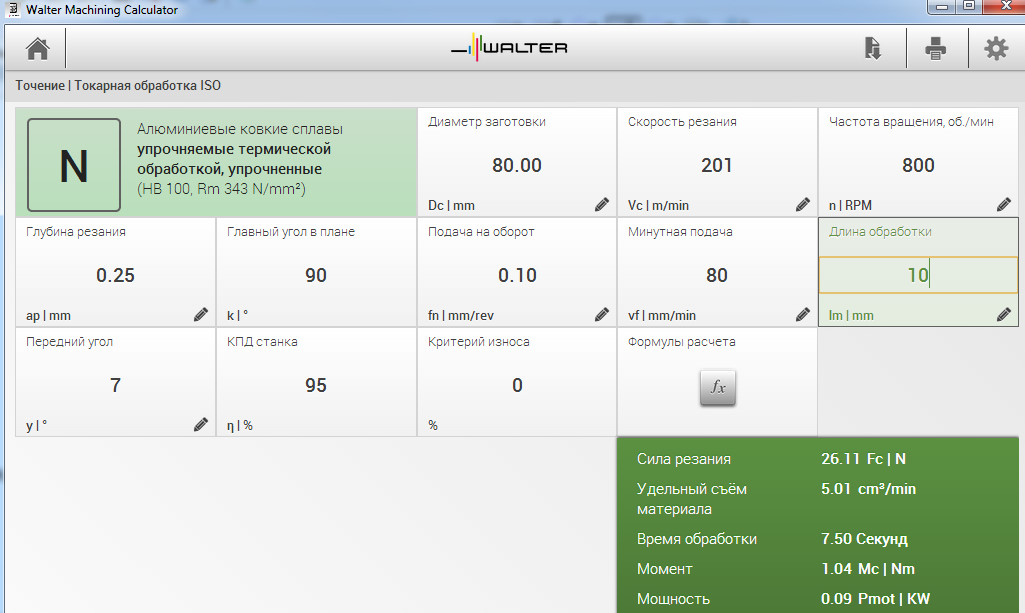Click the 0.09 Pmot | KW power result
The width and height of the screenshot is (1025, 613).
[875, 599]
